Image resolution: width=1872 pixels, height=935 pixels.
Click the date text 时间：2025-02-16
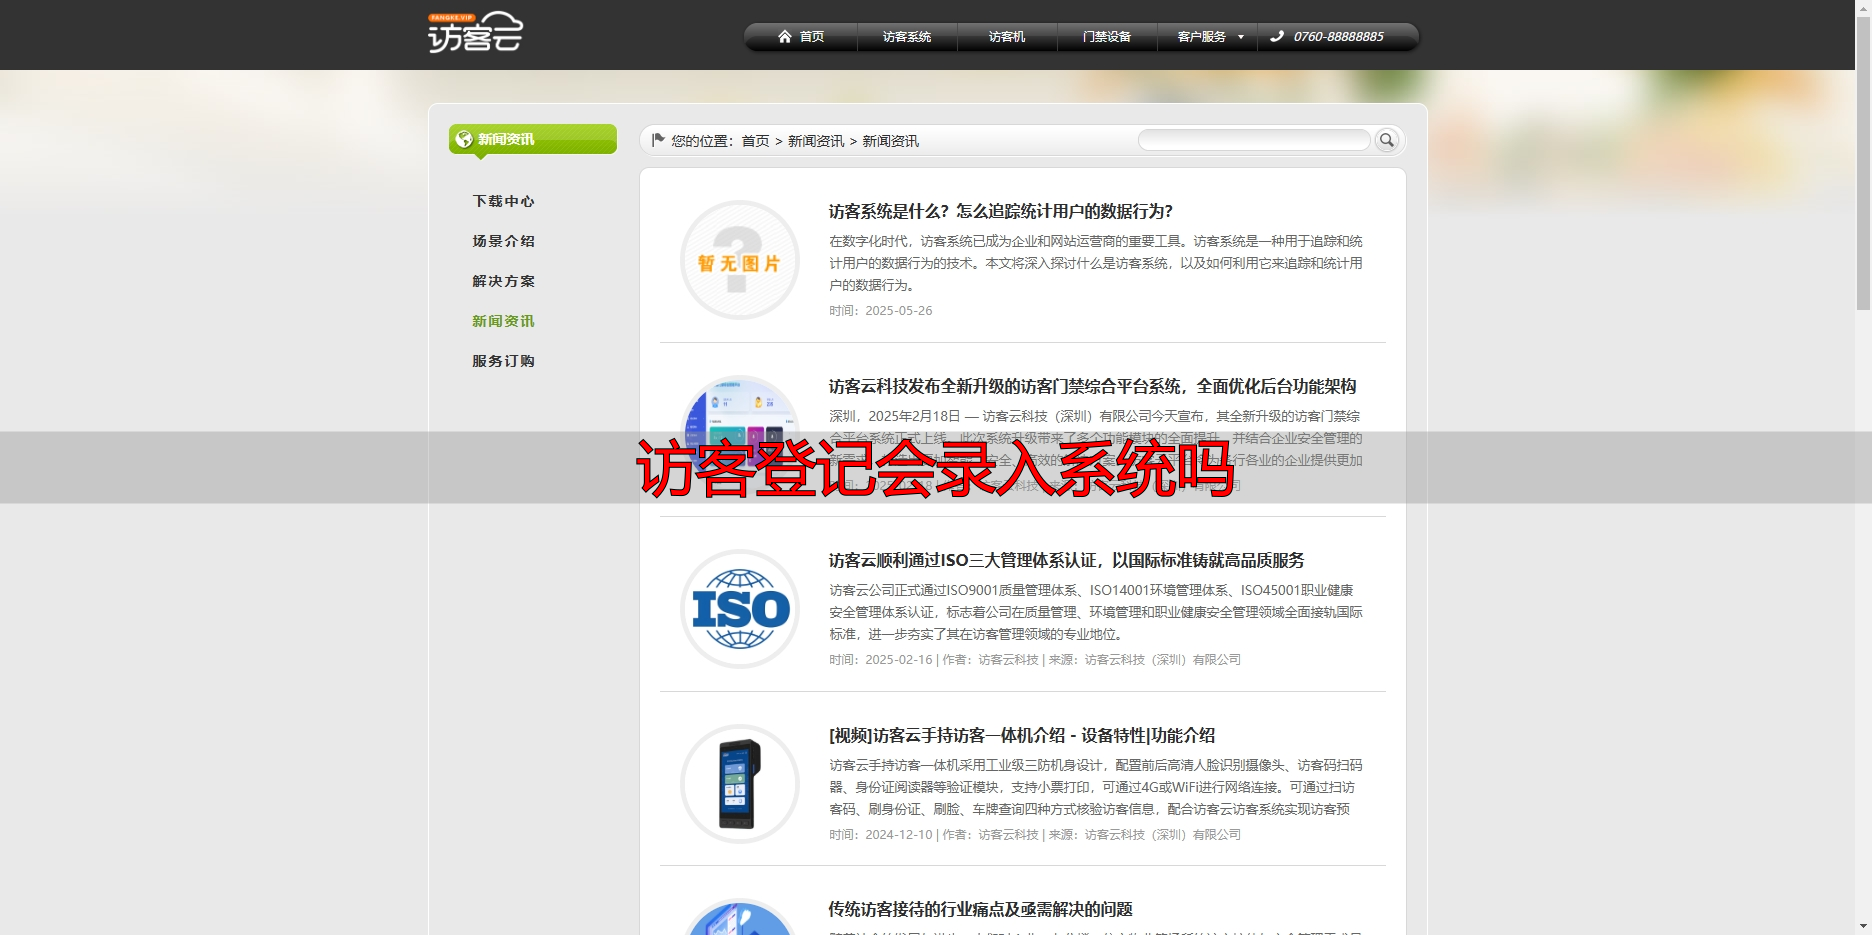point(881,660)
